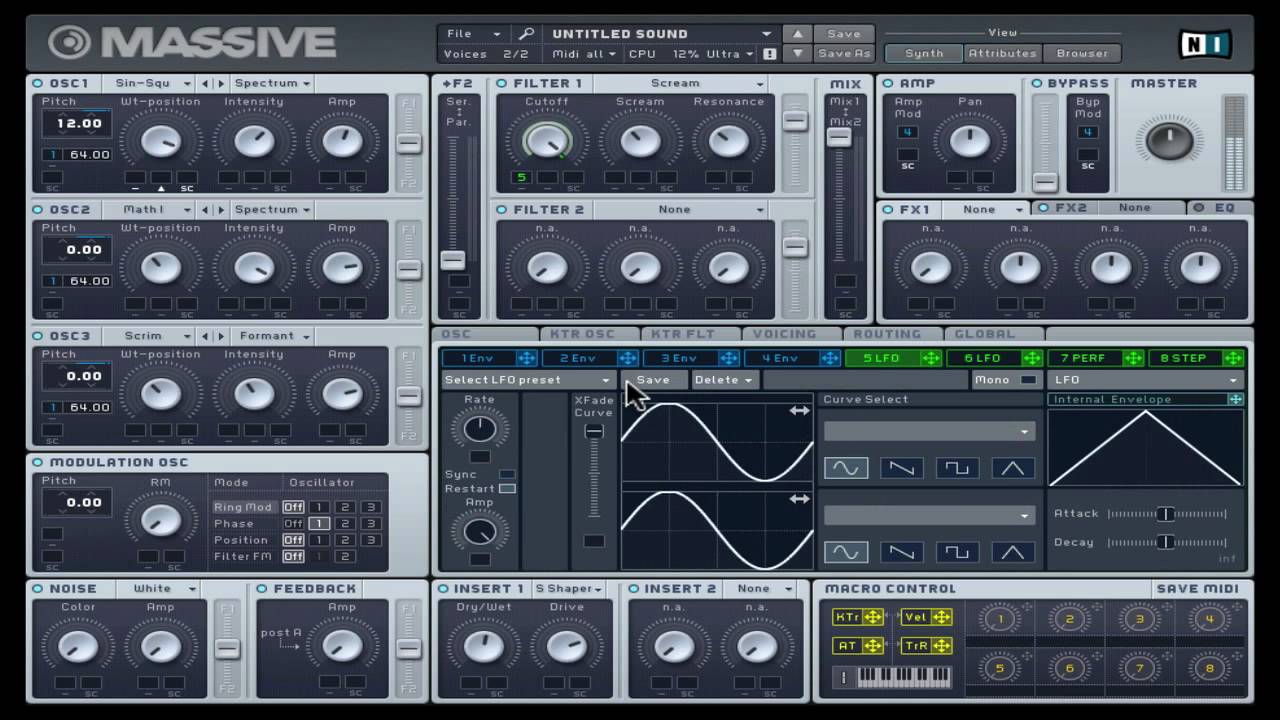1280x720 pixels.
Task: Load the previous sound with the up arrow
Action: [x=797, y=34]
